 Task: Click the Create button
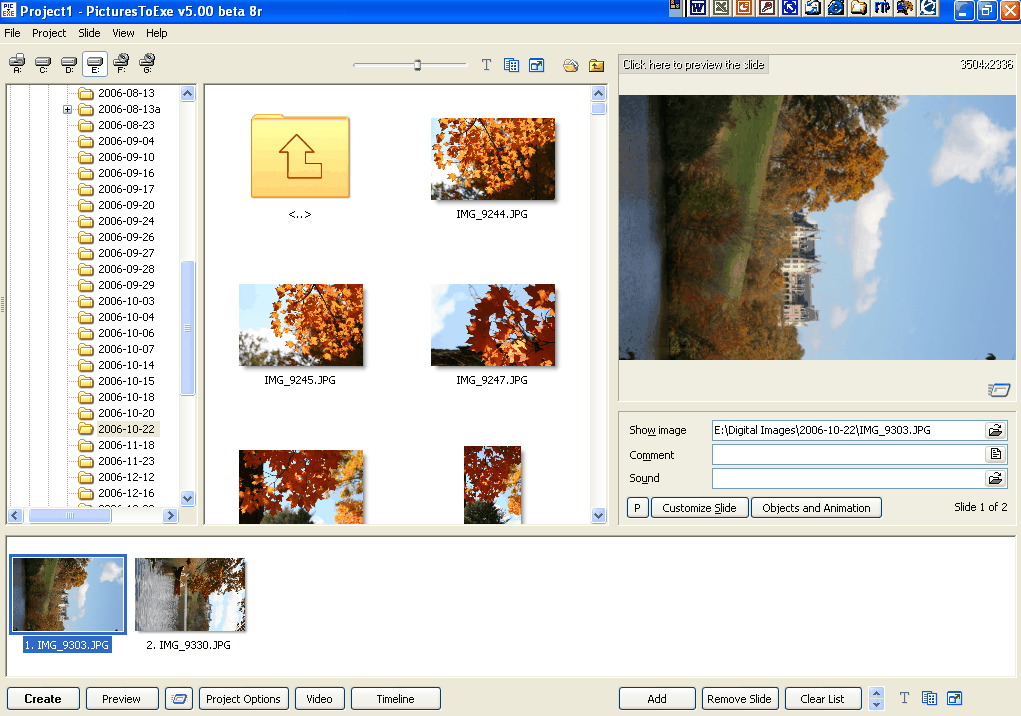(x=43, y=698)
